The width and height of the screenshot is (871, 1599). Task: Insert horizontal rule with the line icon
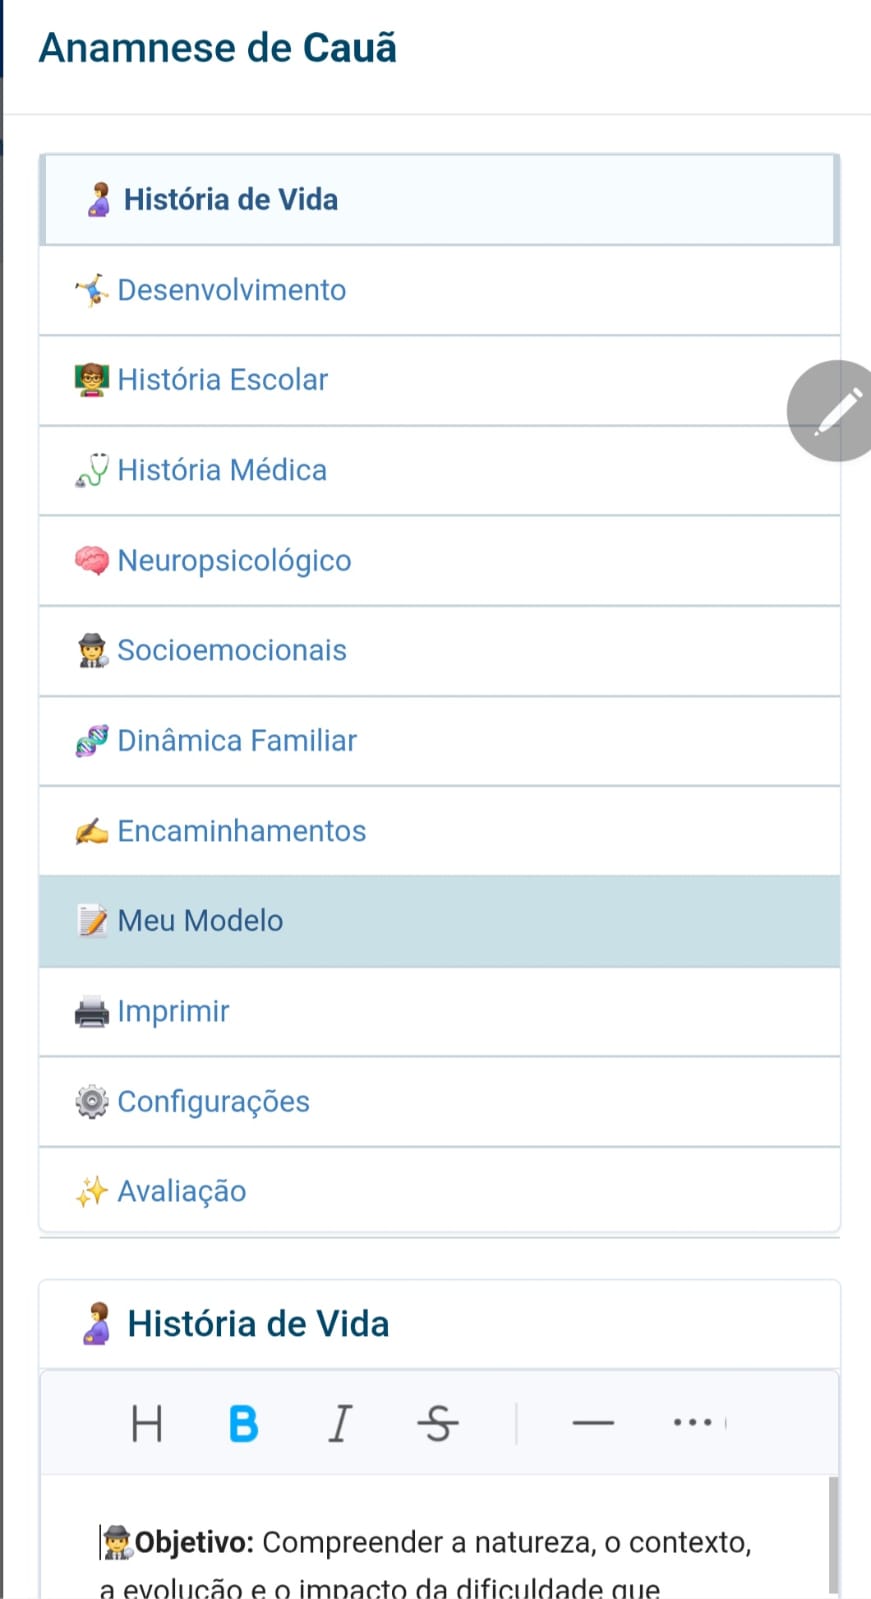pos(593,1423)
